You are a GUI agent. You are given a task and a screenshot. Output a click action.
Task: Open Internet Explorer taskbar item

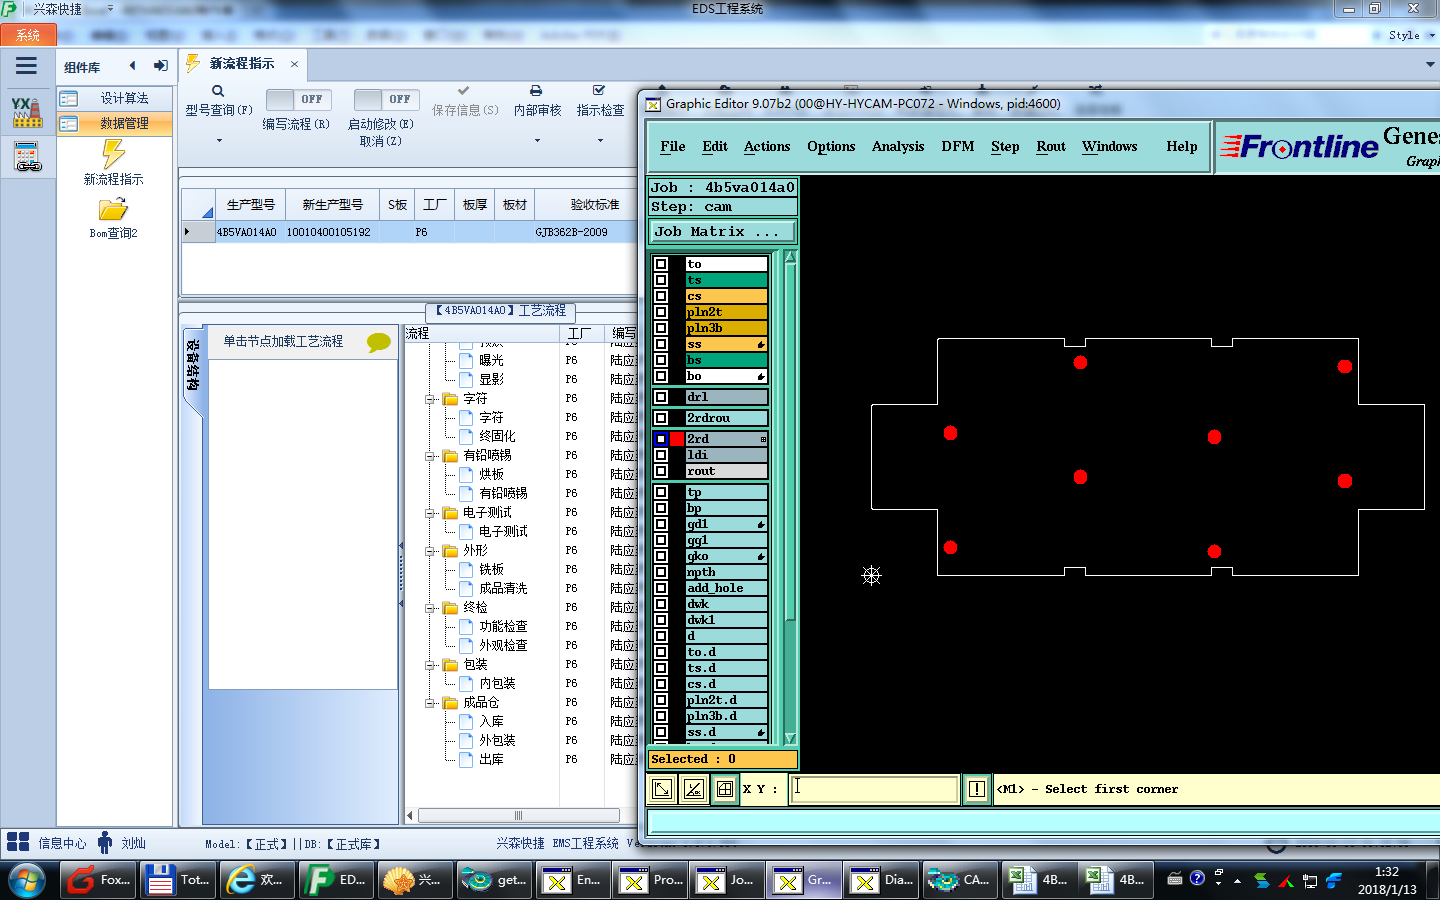(x=256, y=880)
